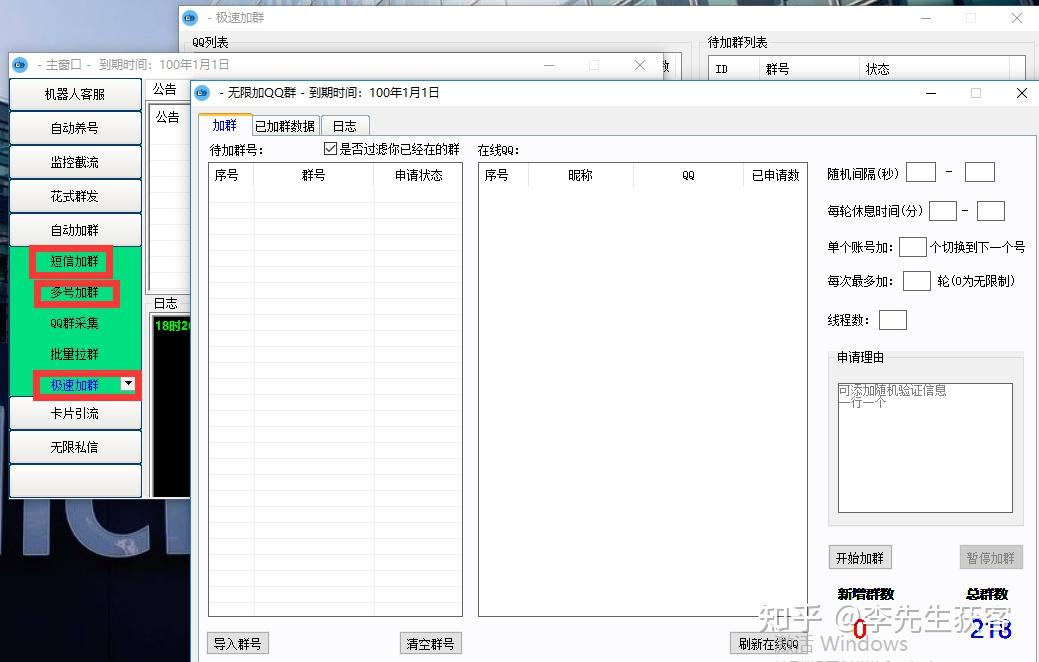Click the 暂停加群 button
This screenshot has width=1039, height=662.
(x=991, y=558)
